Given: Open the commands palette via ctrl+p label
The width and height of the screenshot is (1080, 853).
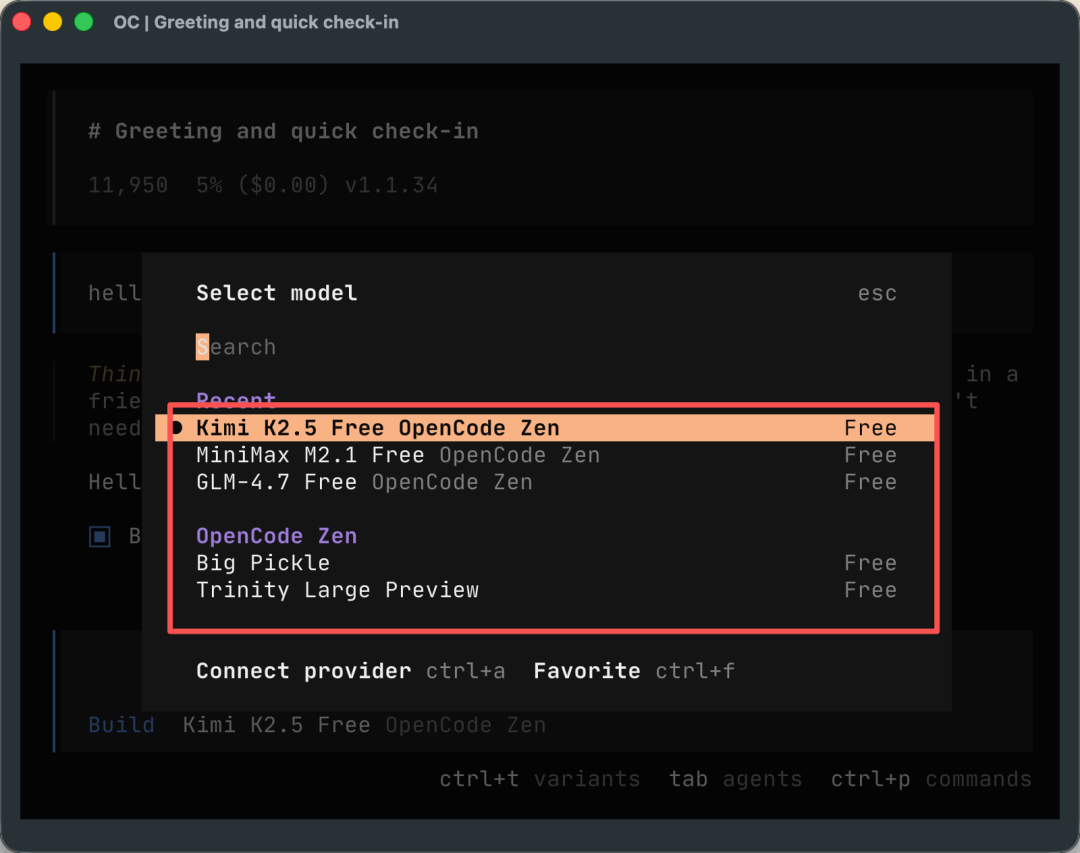Looking at the screenshot, I should coord(871,779).
